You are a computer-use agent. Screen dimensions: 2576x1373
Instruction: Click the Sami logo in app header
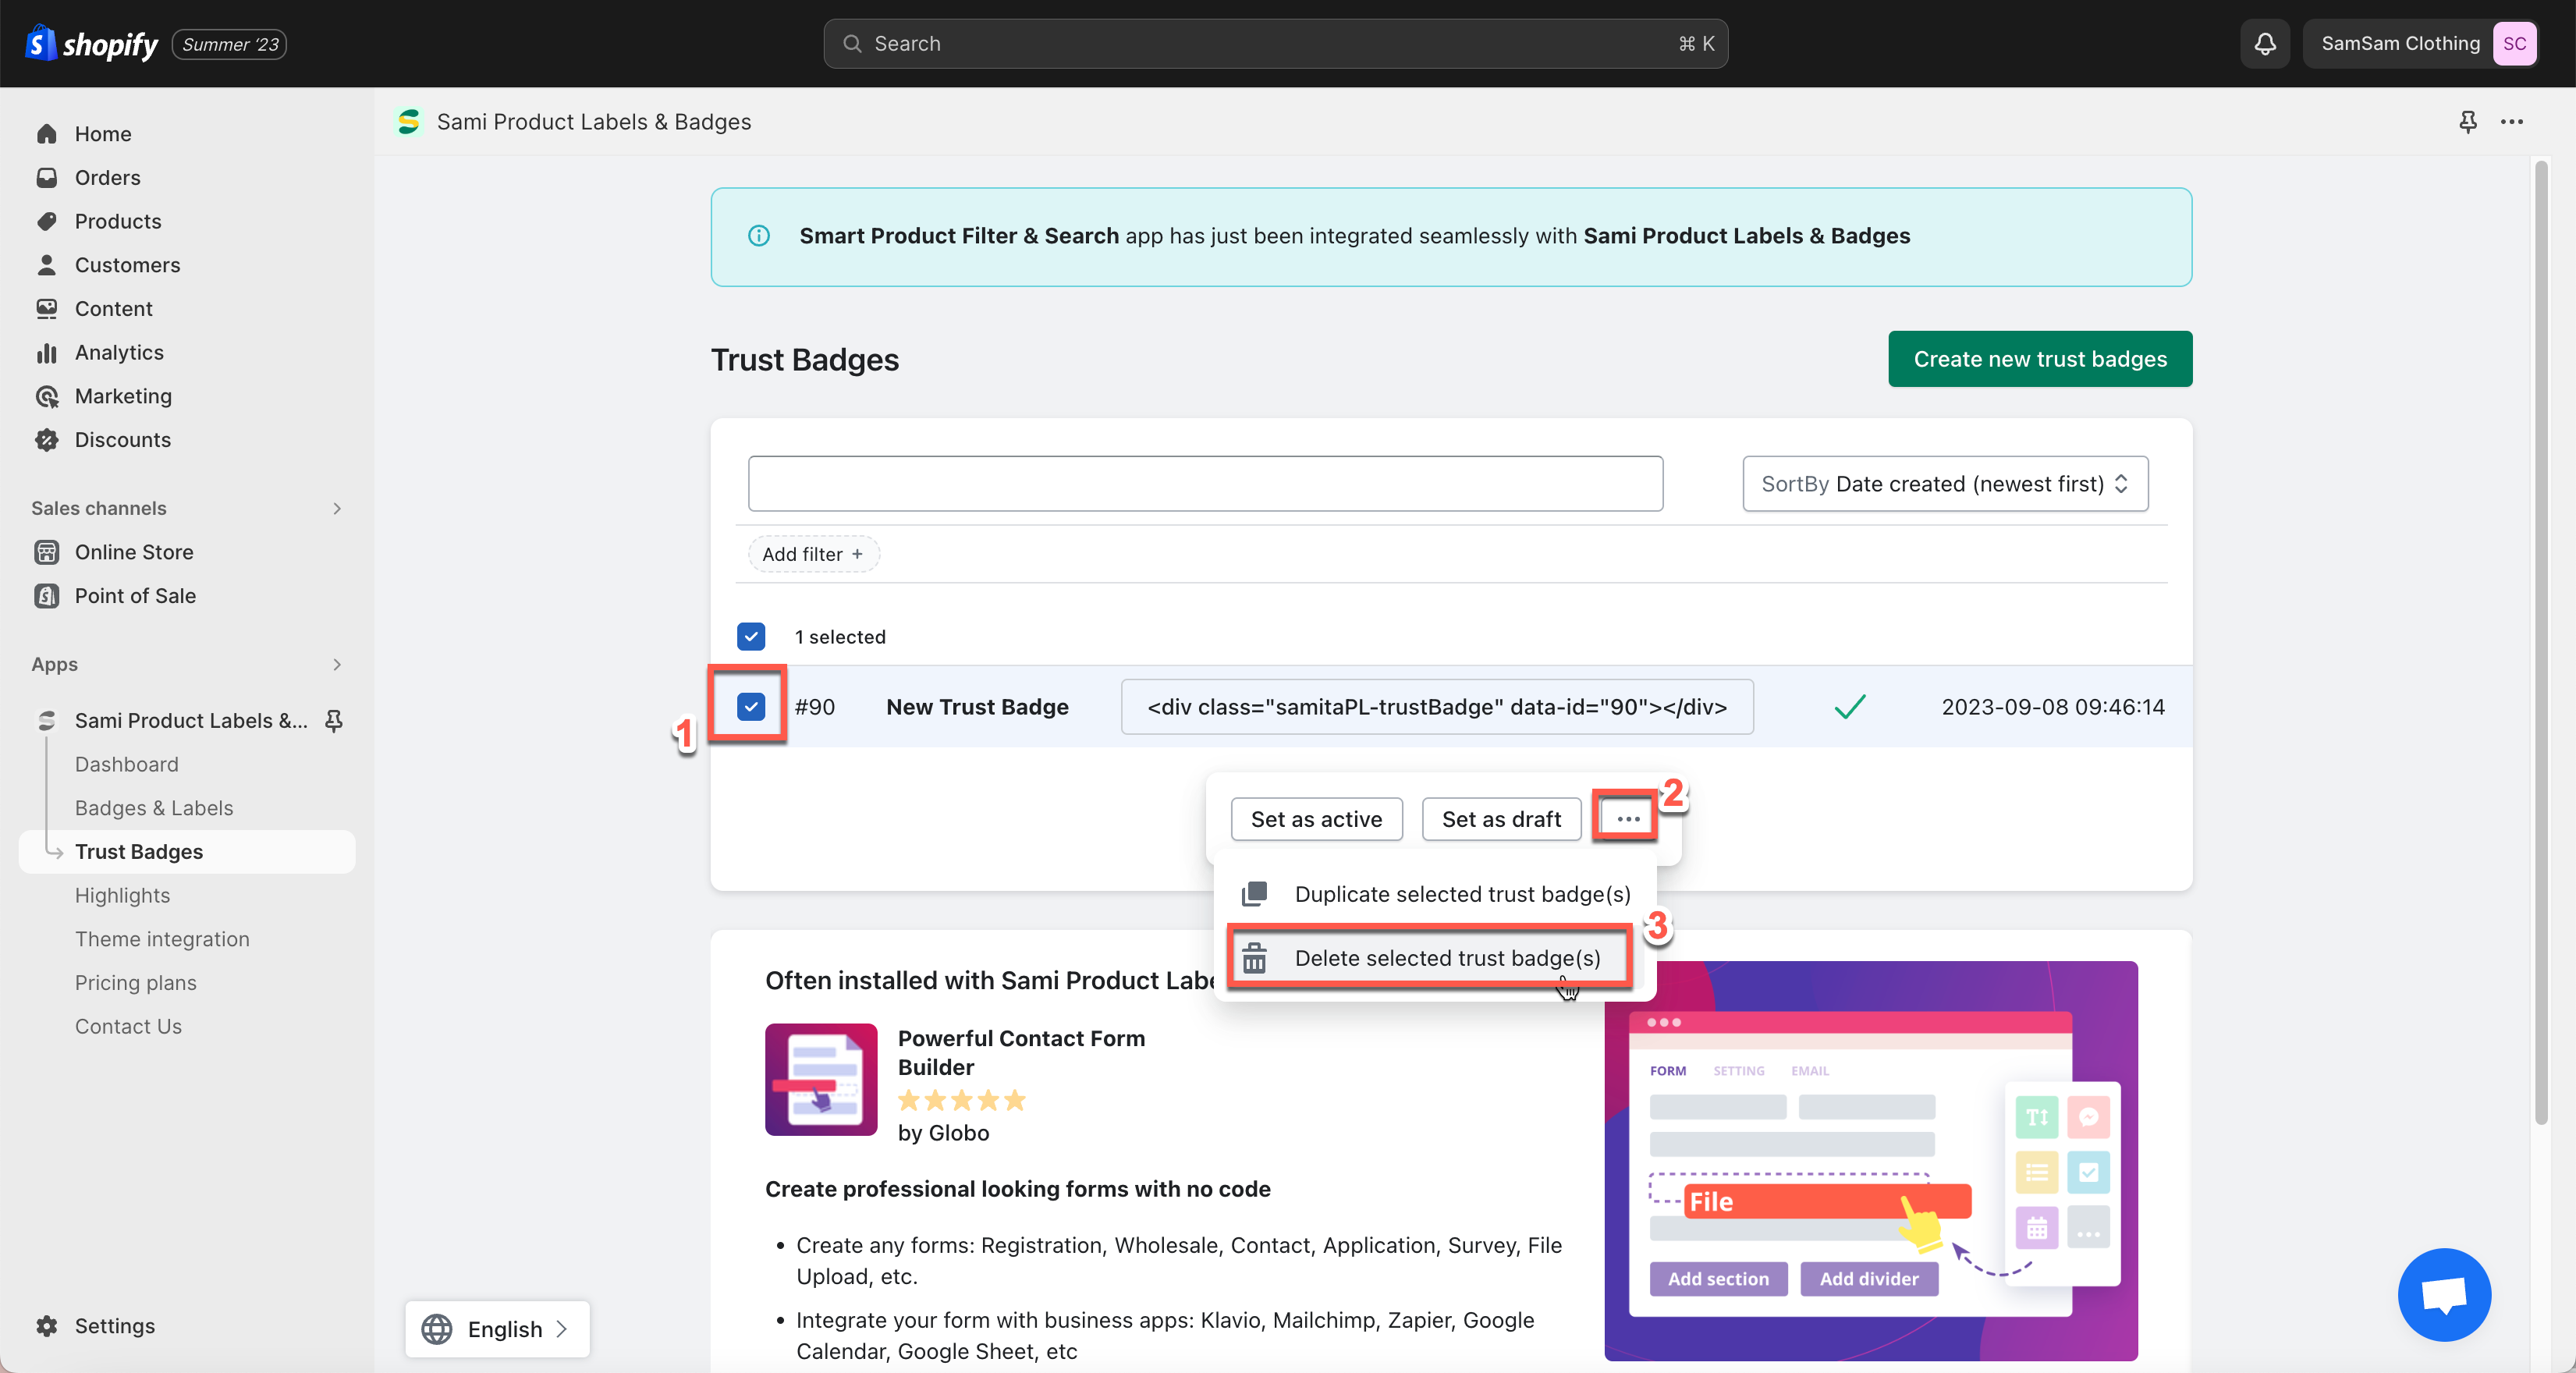pyautogui.click(x=408, y=122)
